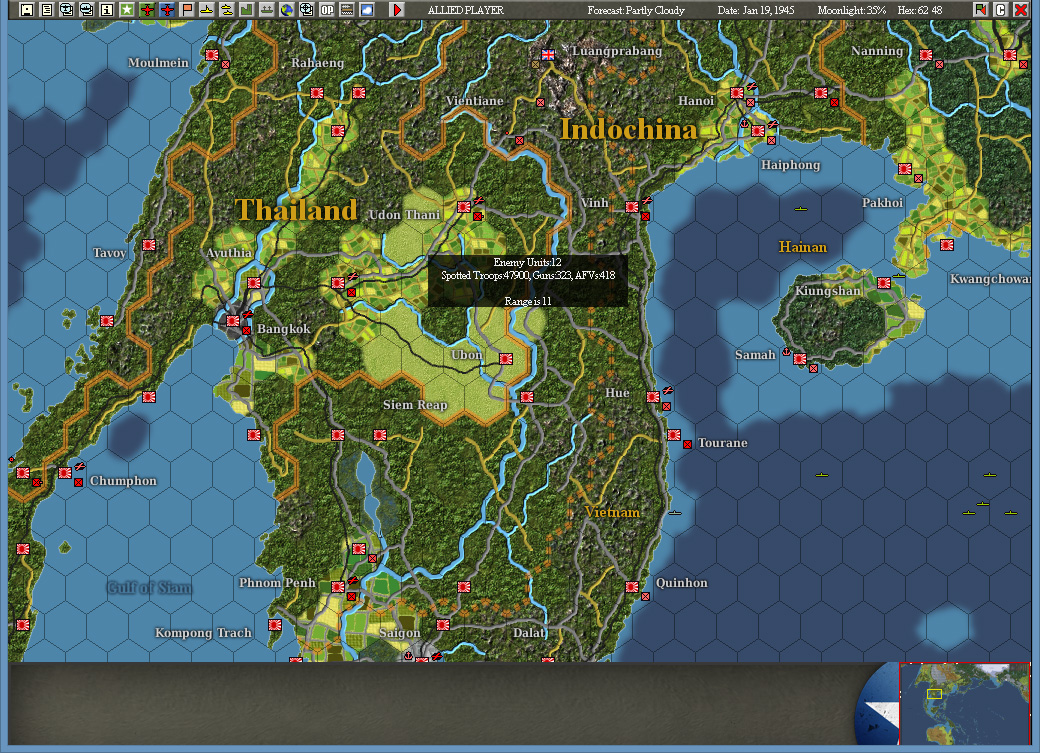Click the 'Gulf of Siam' label

[150, 588]
